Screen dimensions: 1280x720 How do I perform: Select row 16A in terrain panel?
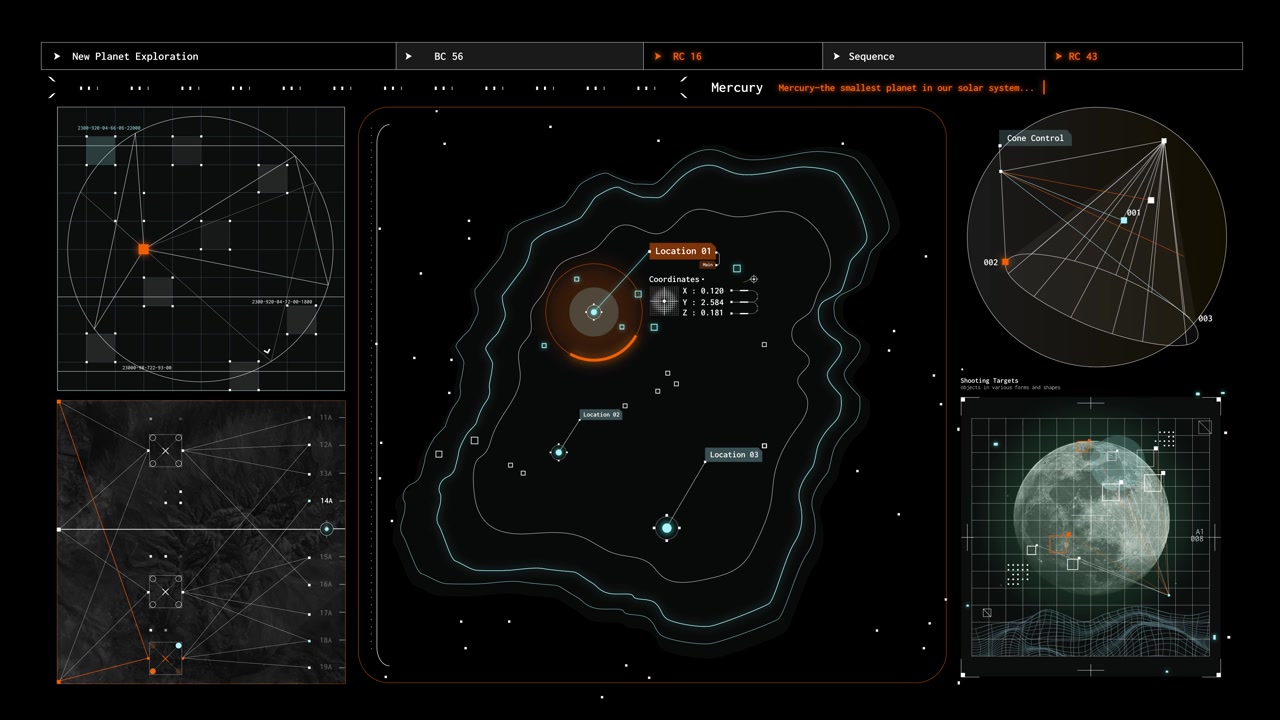(x=326, y=584)
